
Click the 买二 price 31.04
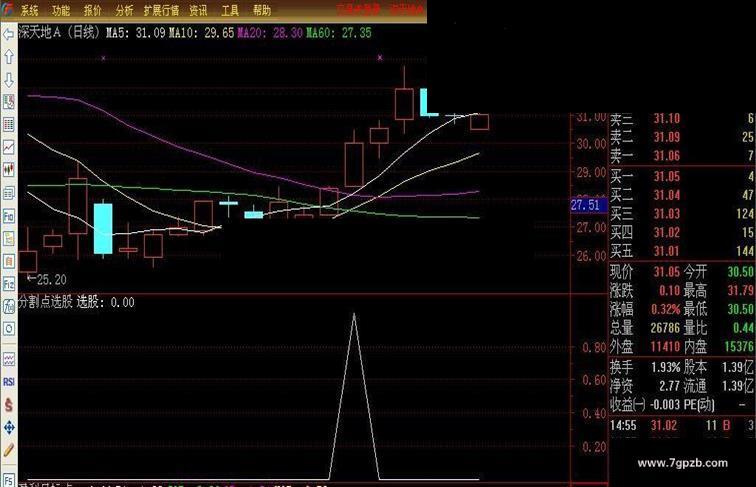667,195
